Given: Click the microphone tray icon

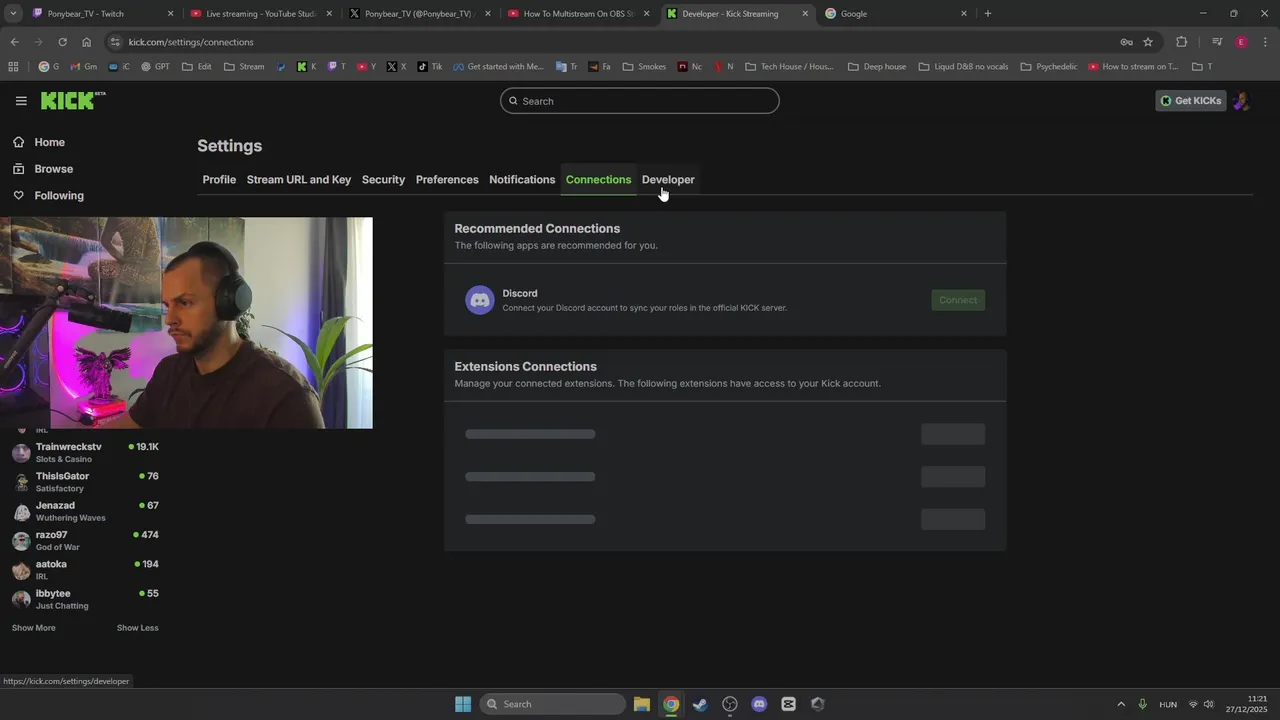Looking at the screenshot, I should (1142, 704).
